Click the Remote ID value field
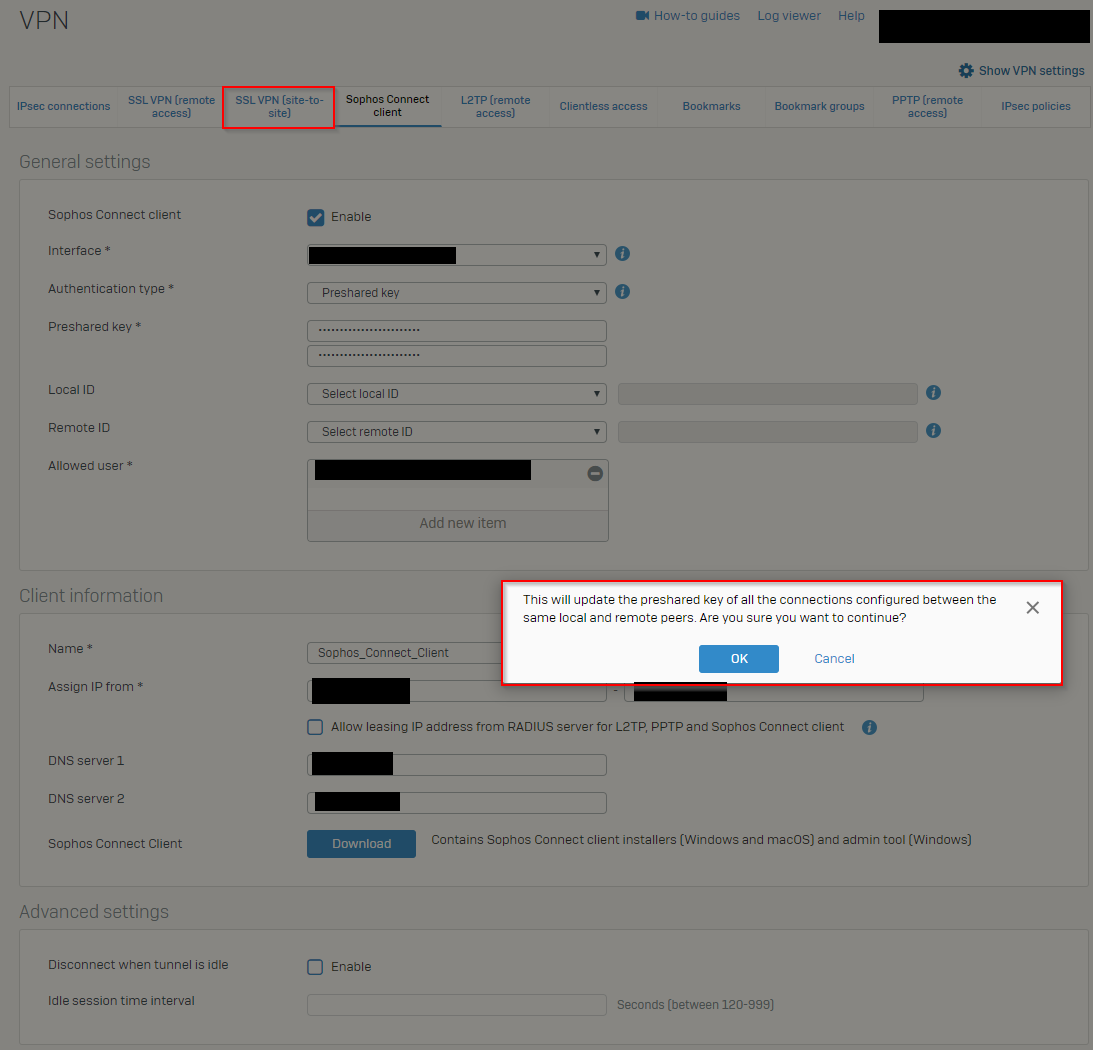 (767, 432)
